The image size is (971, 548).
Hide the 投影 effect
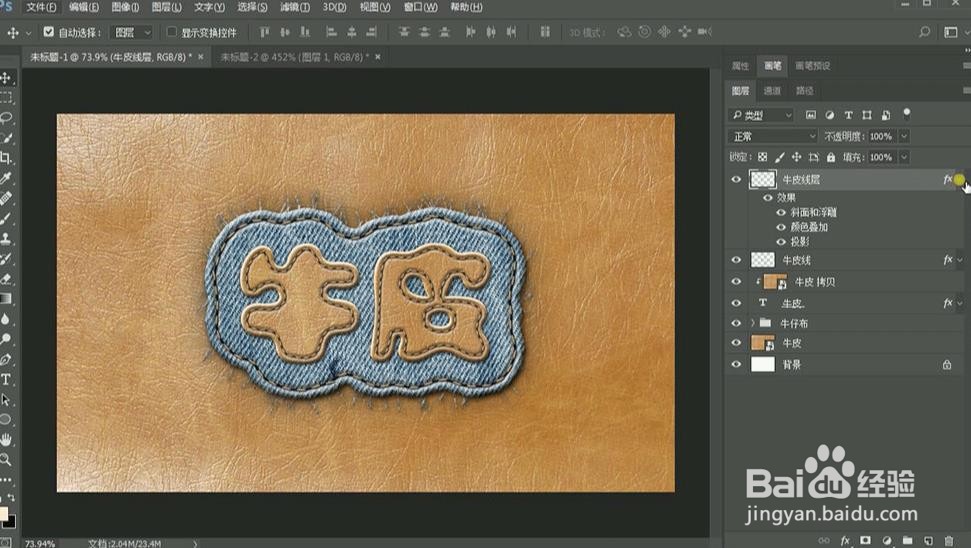click(x=781, y=242)
